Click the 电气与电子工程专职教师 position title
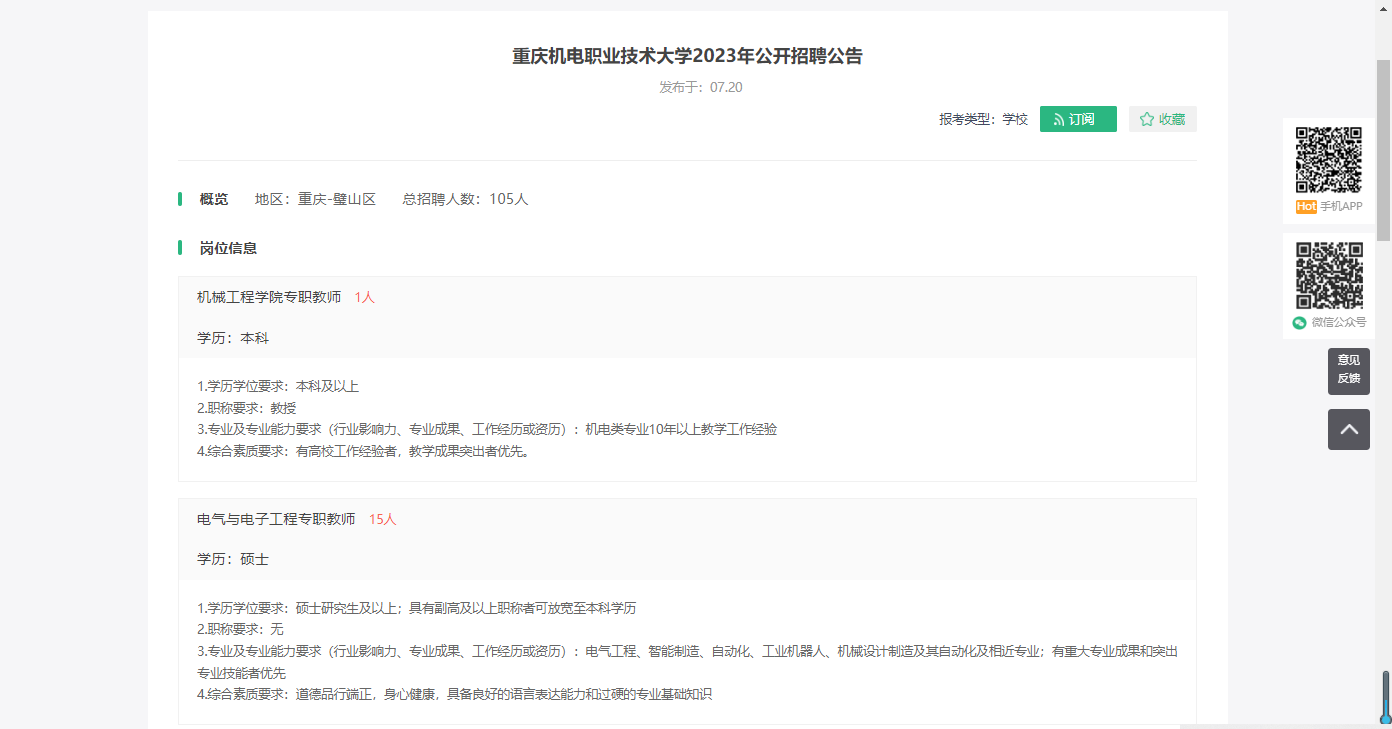1392x729 pixels. coord(276,519)
